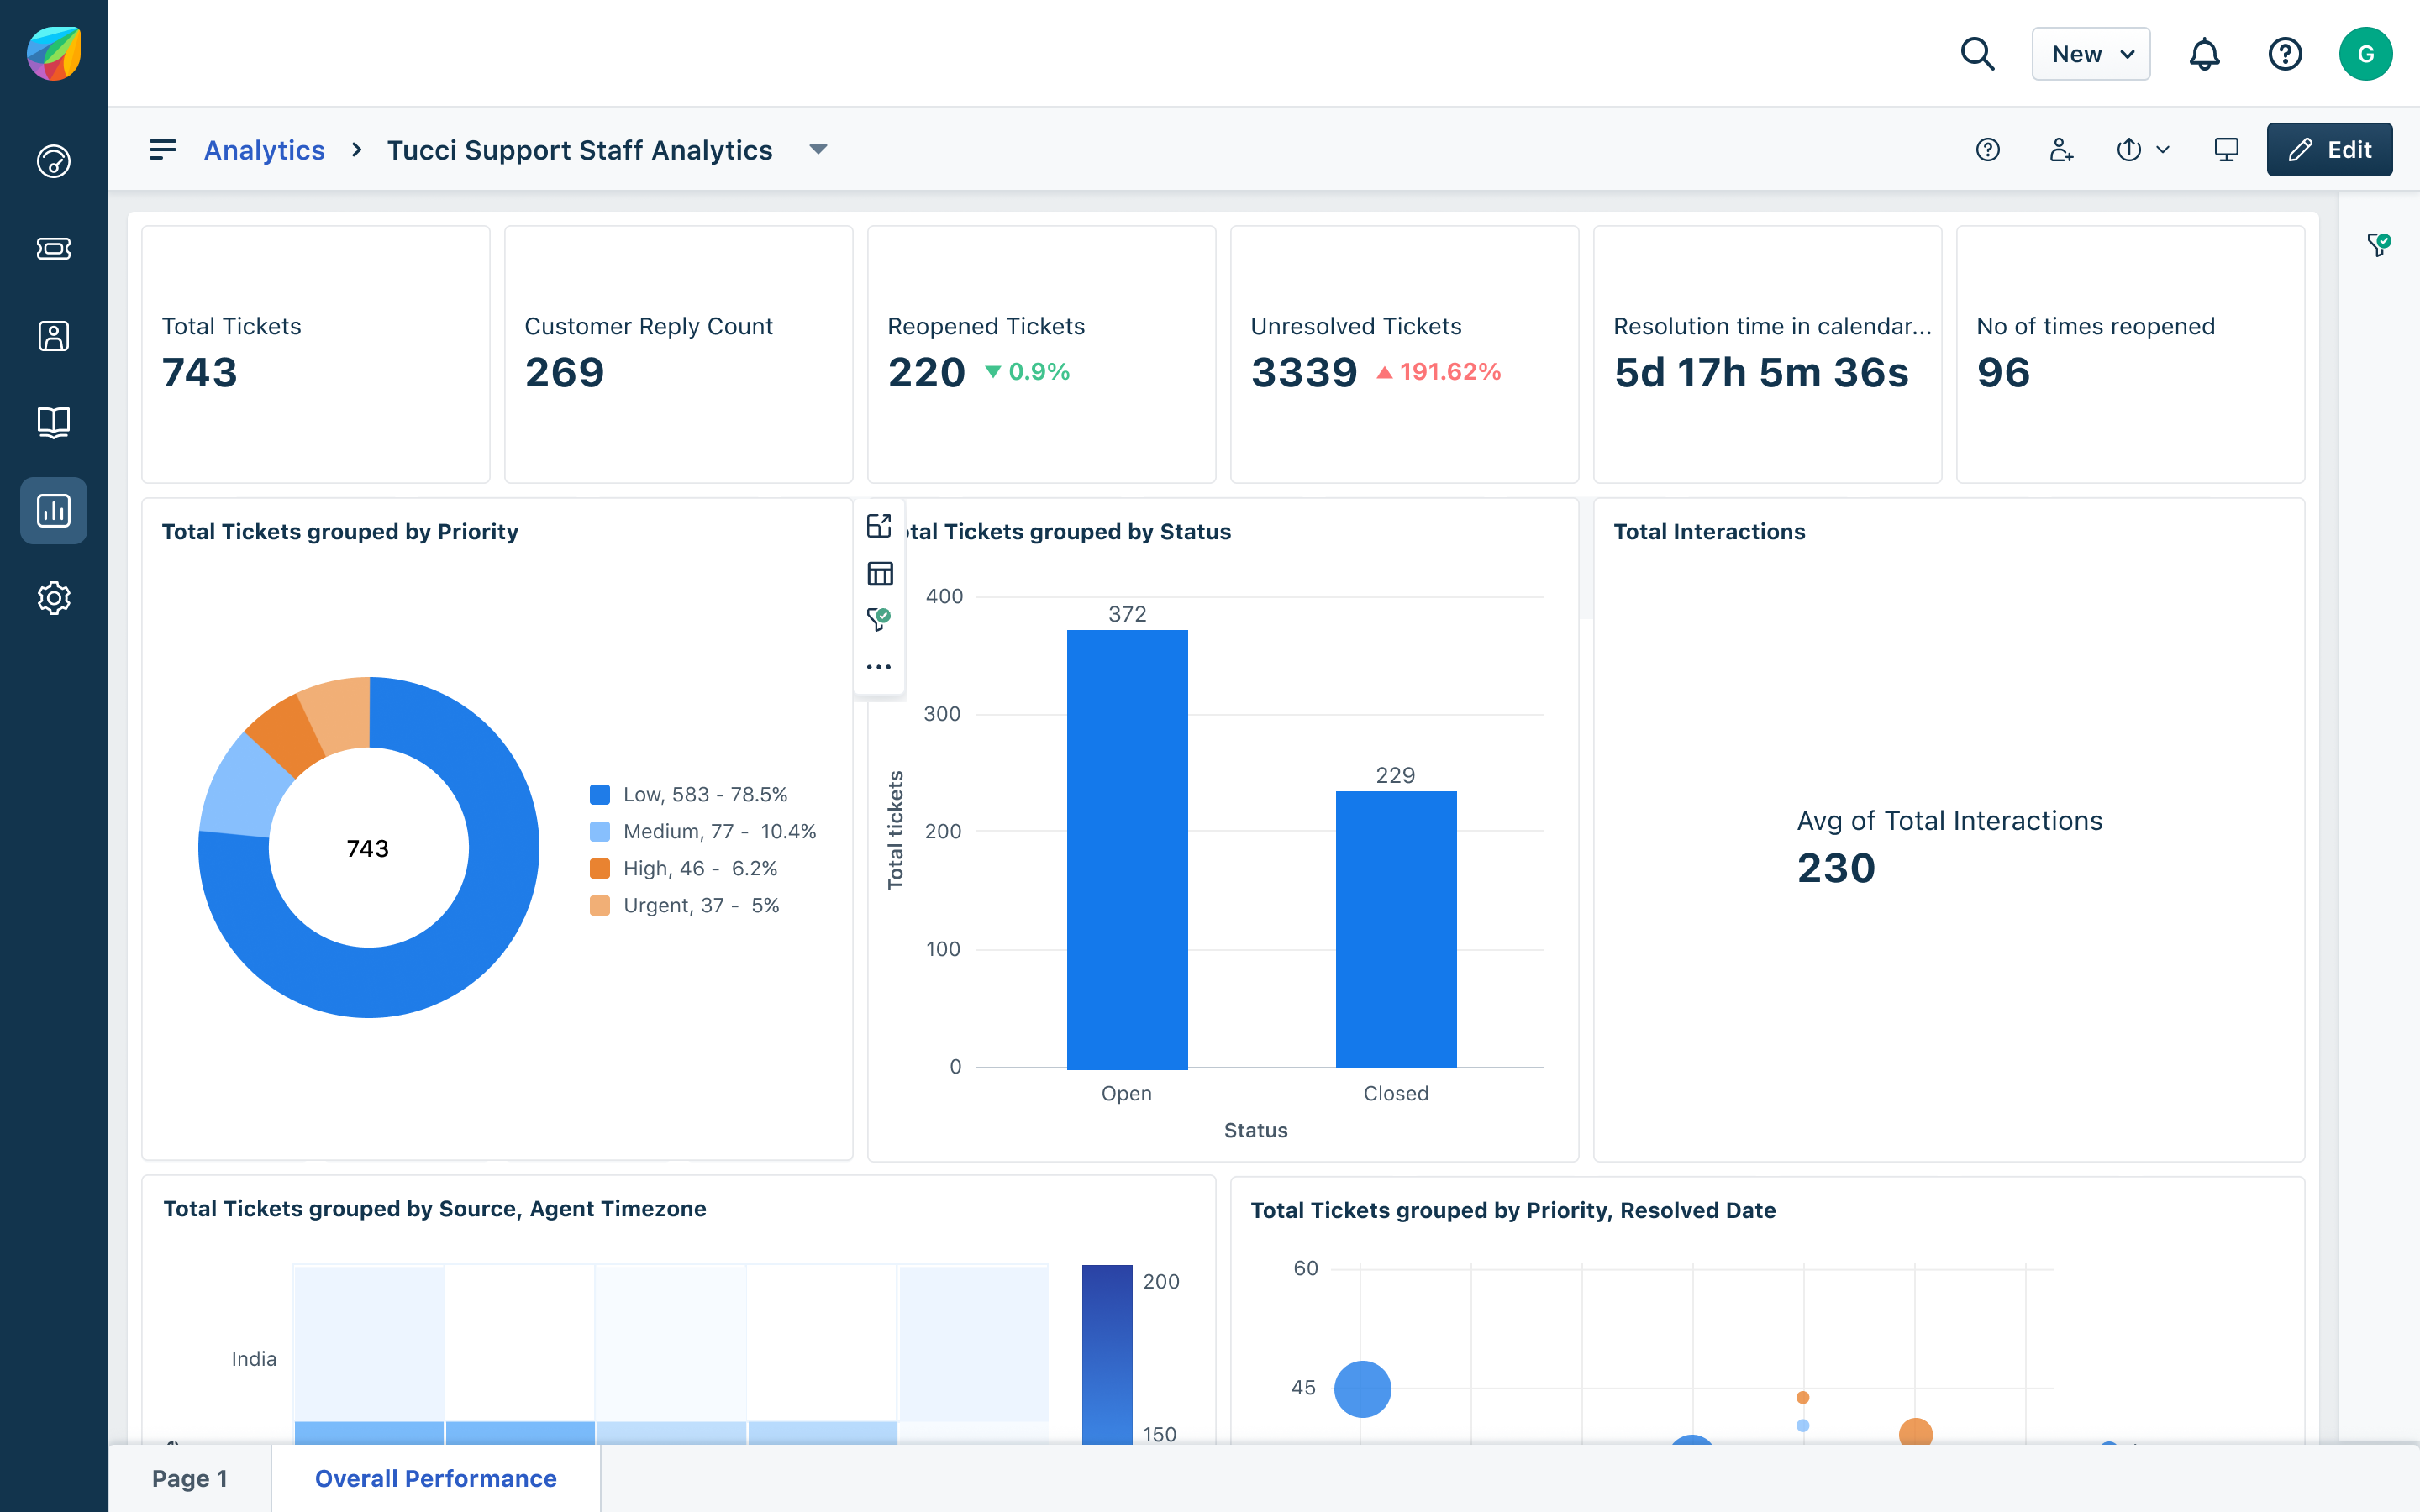Open the New dropdown button
The image size is (2420, 1512).
pos(2090,54)
